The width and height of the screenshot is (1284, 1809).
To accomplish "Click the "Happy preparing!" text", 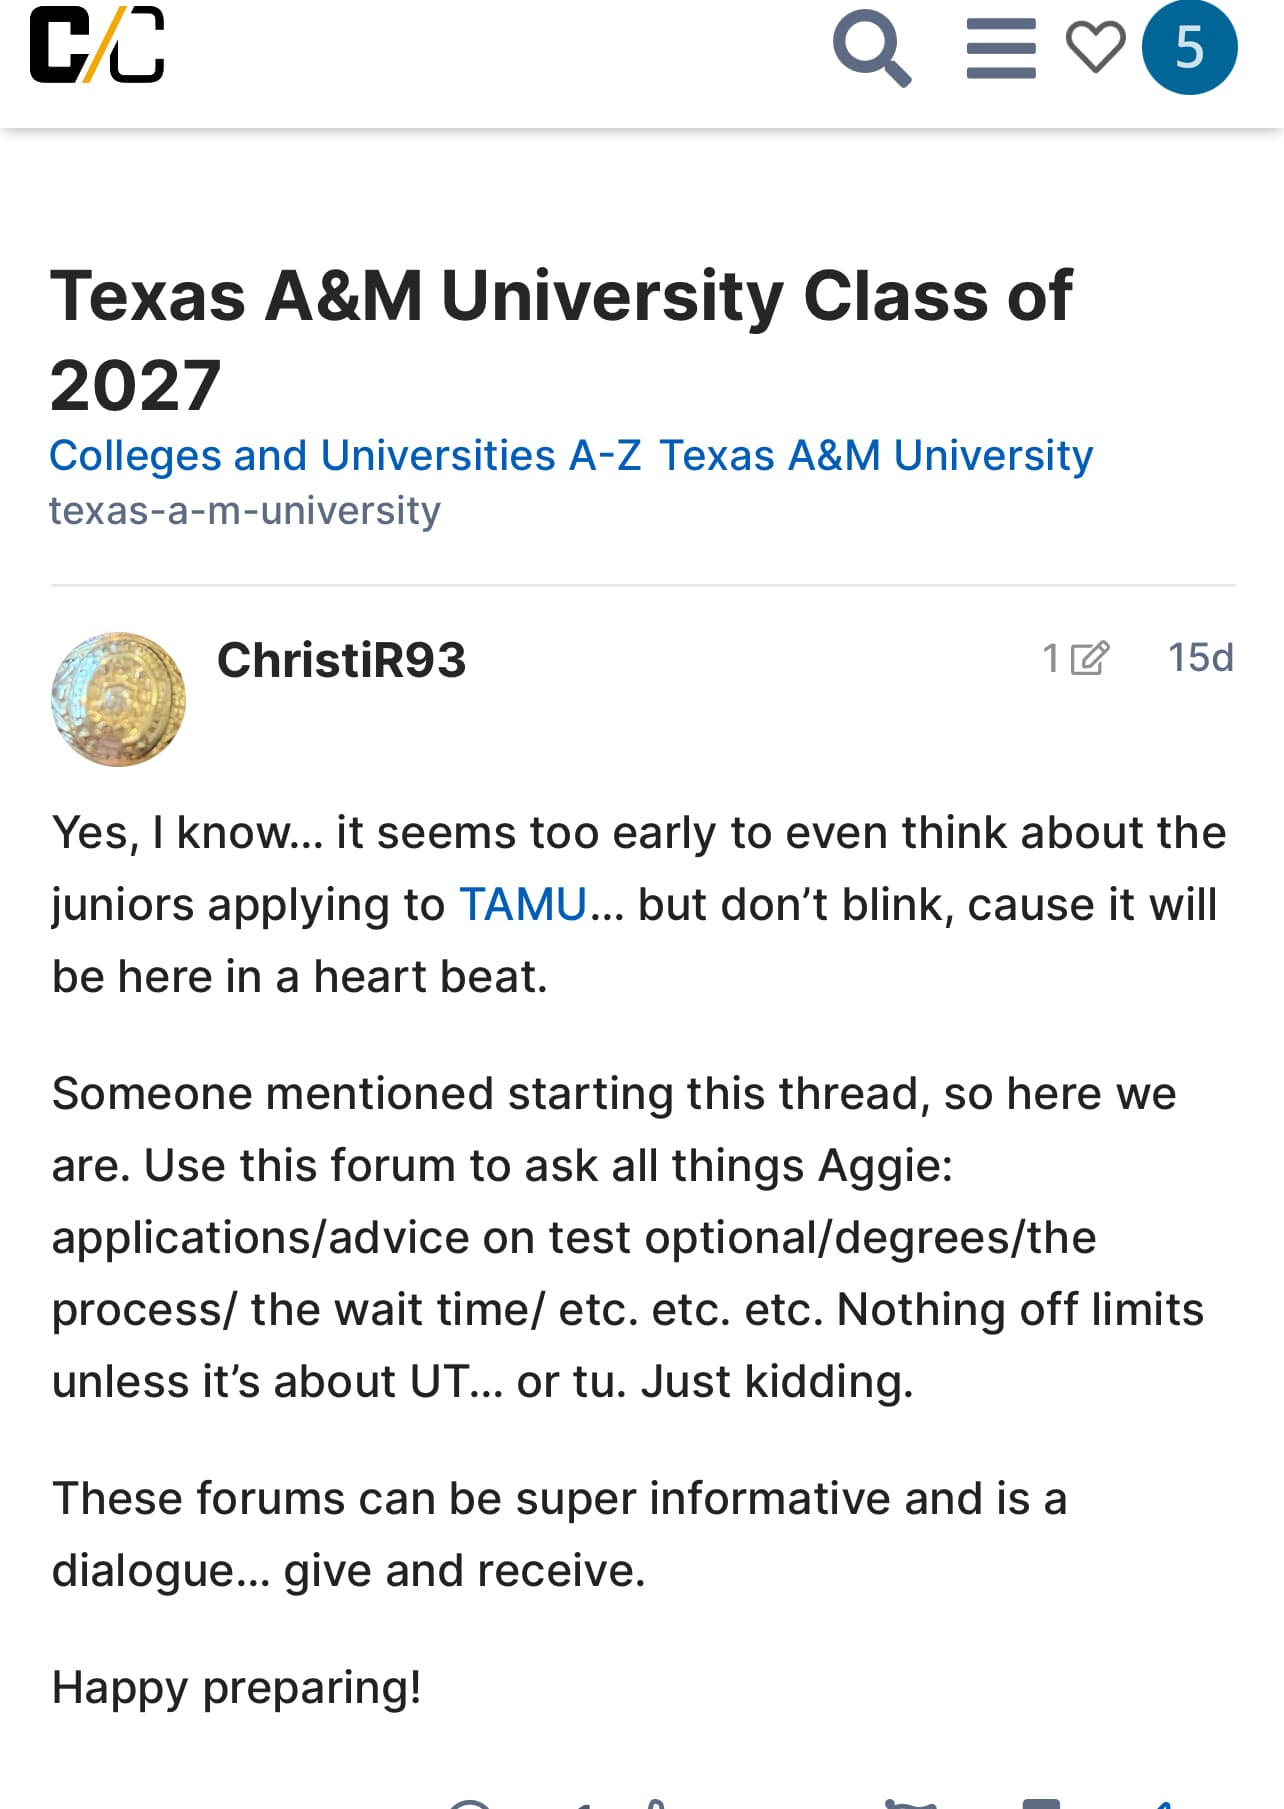I will pos(236,1687).
